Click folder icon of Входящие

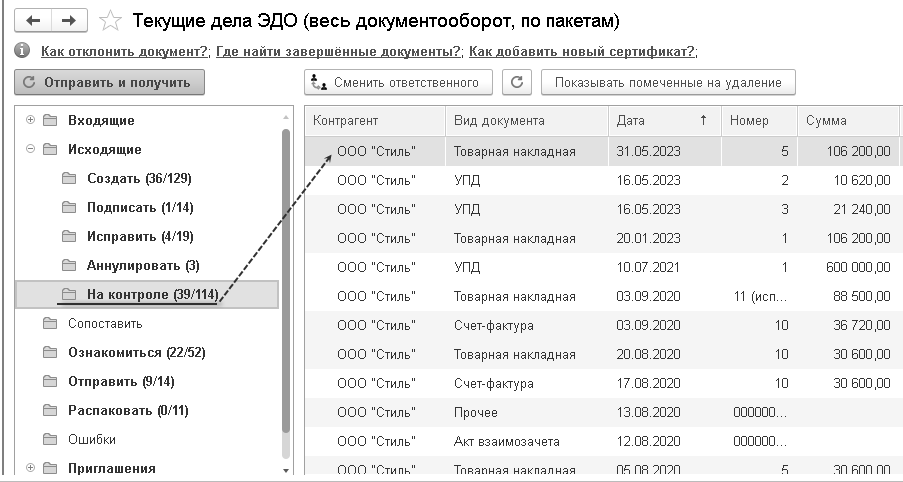click(x=50, y=120)
